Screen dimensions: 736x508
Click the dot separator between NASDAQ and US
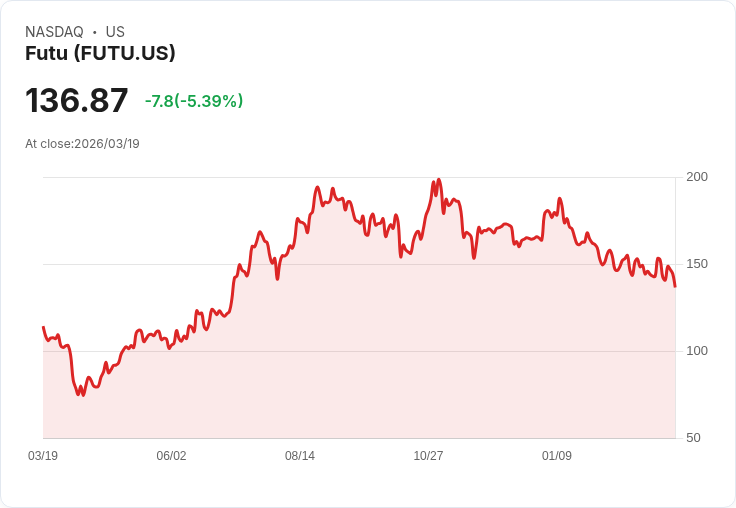pyautogui.click(x=95, y=32)
